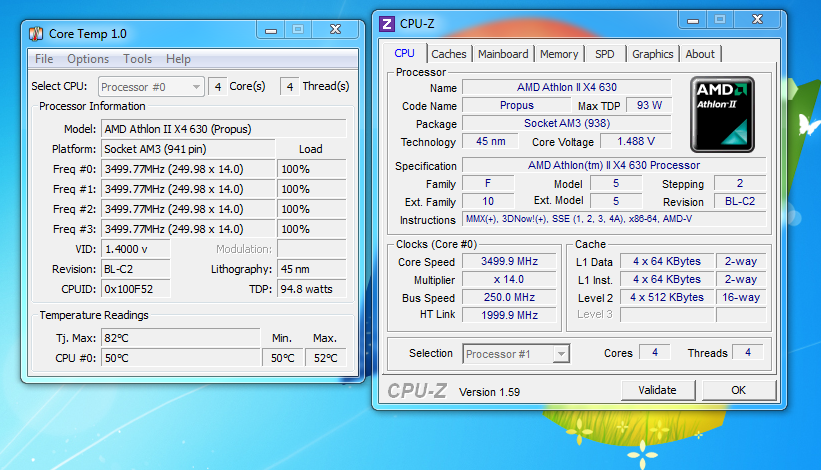This screenshot has height=470, width=821.
Task: Click the CPU #0 temperature 50°C field
Action: [181, 358]
